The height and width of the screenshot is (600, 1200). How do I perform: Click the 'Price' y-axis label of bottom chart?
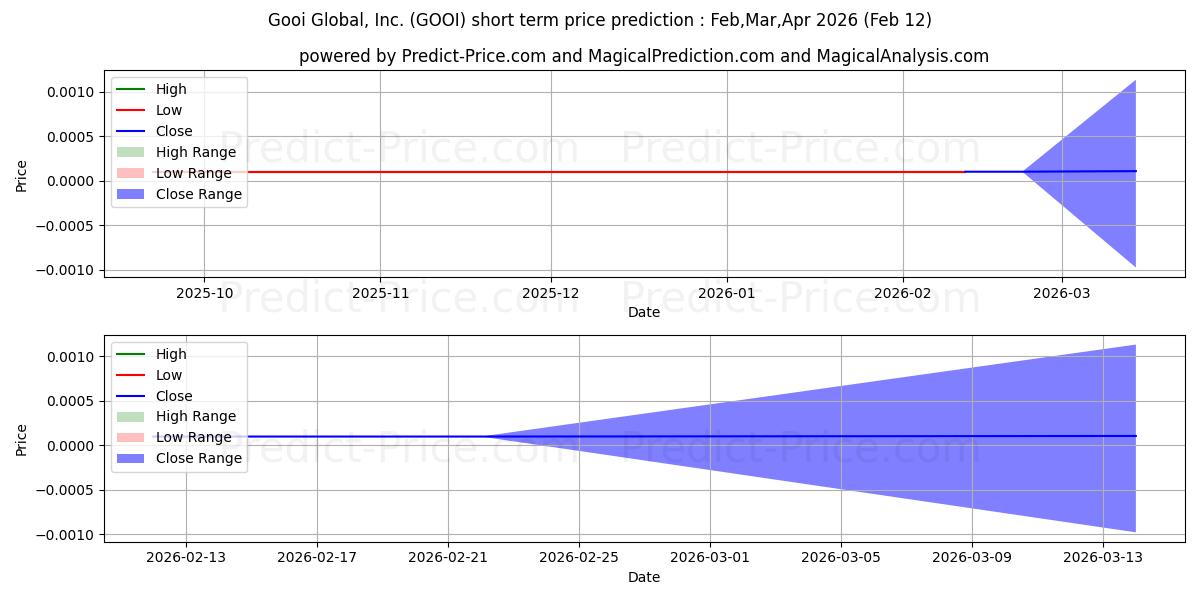[x=22, y=440]
